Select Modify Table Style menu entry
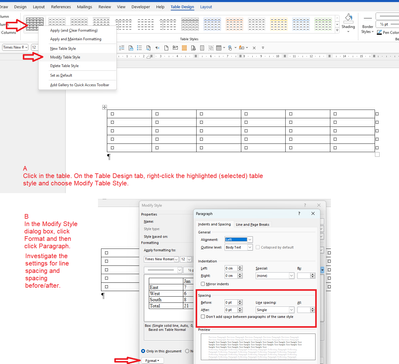The height and width of the screenshot is (364, 399). pyautogui.click(x=65, y=57)
